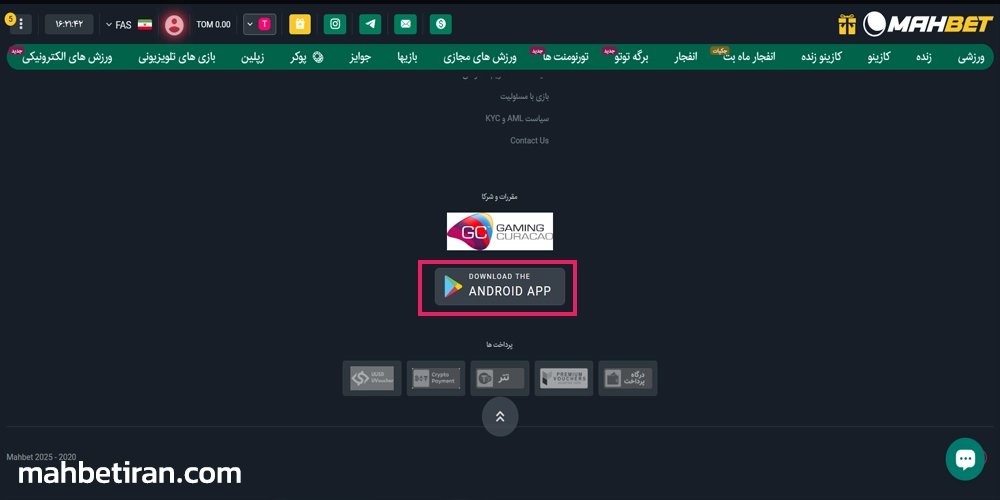Click the live chat bubble icon
Screen dimensions: 1000x500
click(965, 458)
